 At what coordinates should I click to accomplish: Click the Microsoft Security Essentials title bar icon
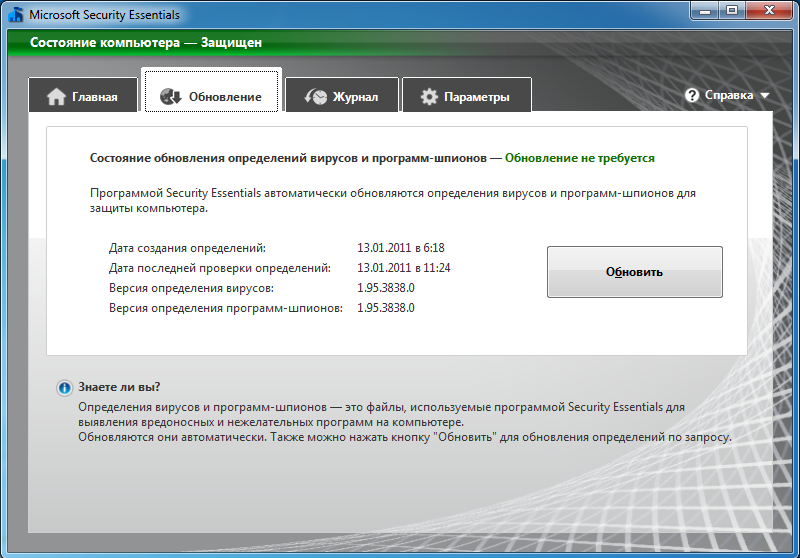pyautogui.click(x=16, y=14)
